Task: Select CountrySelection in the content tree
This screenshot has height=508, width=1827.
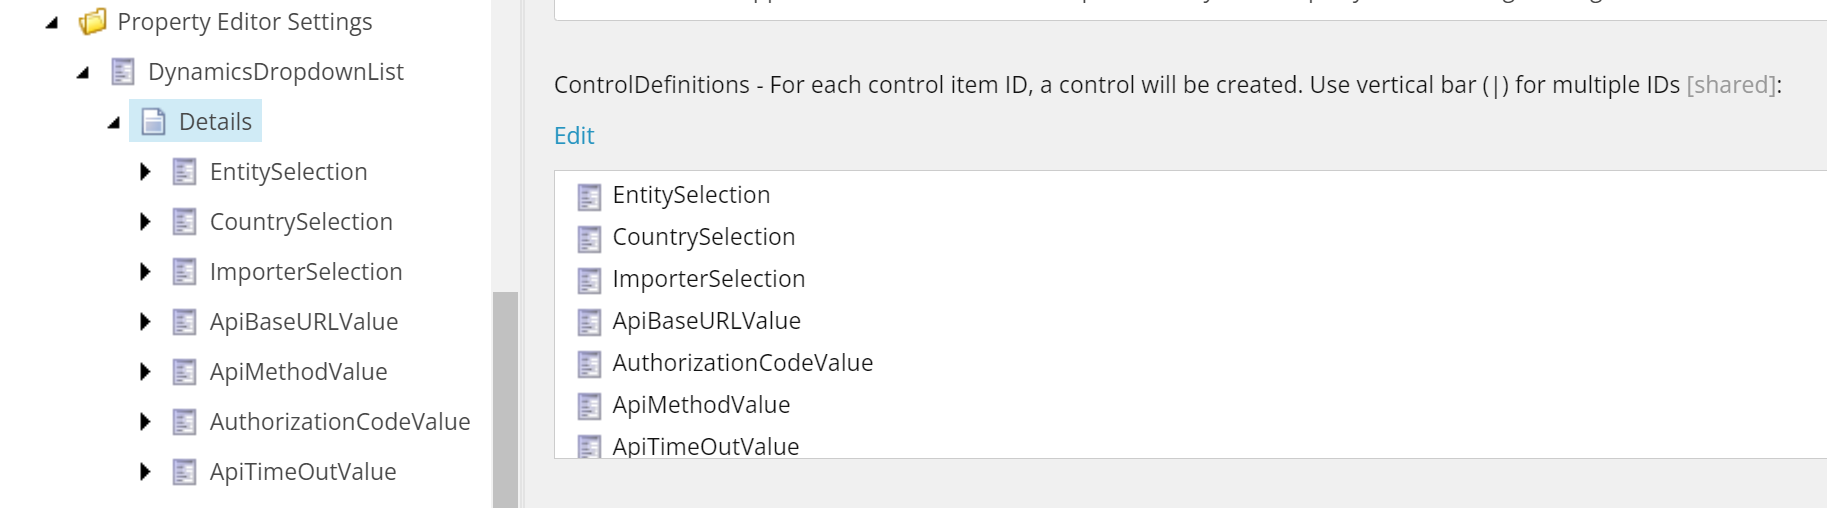Action: (x=301, y=222)
